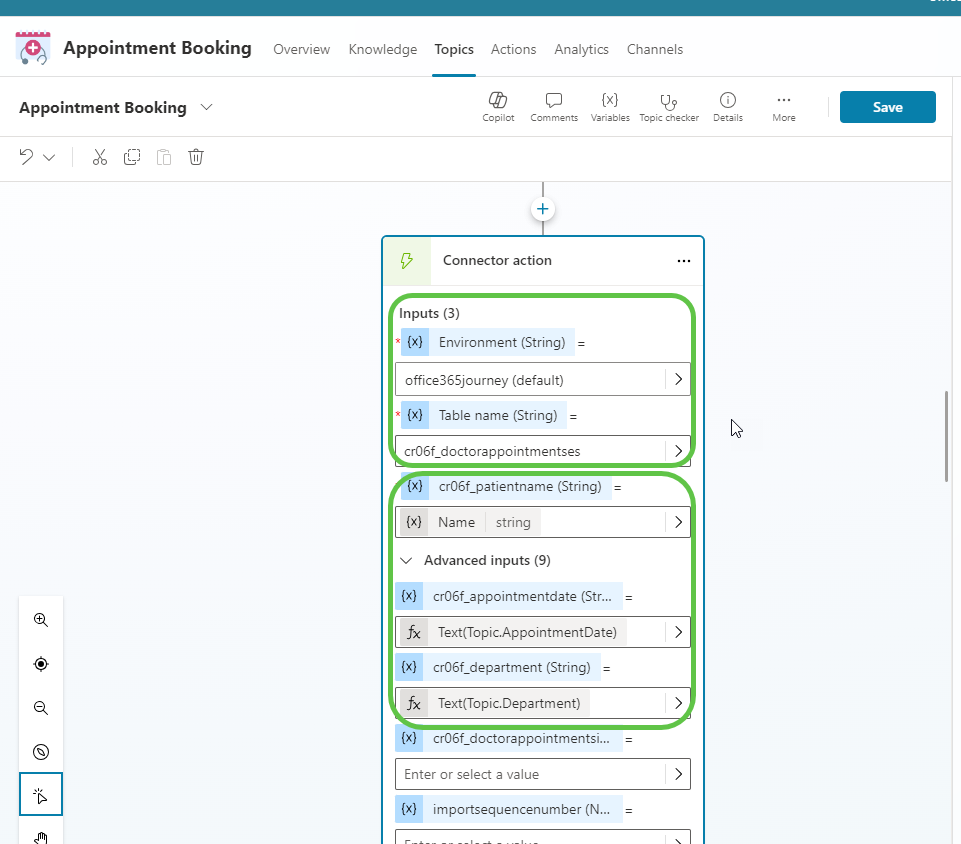Save the Appointment Booking topic
Viewport: 961px width, 844px height.
pyautogui.click(x=887, y=106)
